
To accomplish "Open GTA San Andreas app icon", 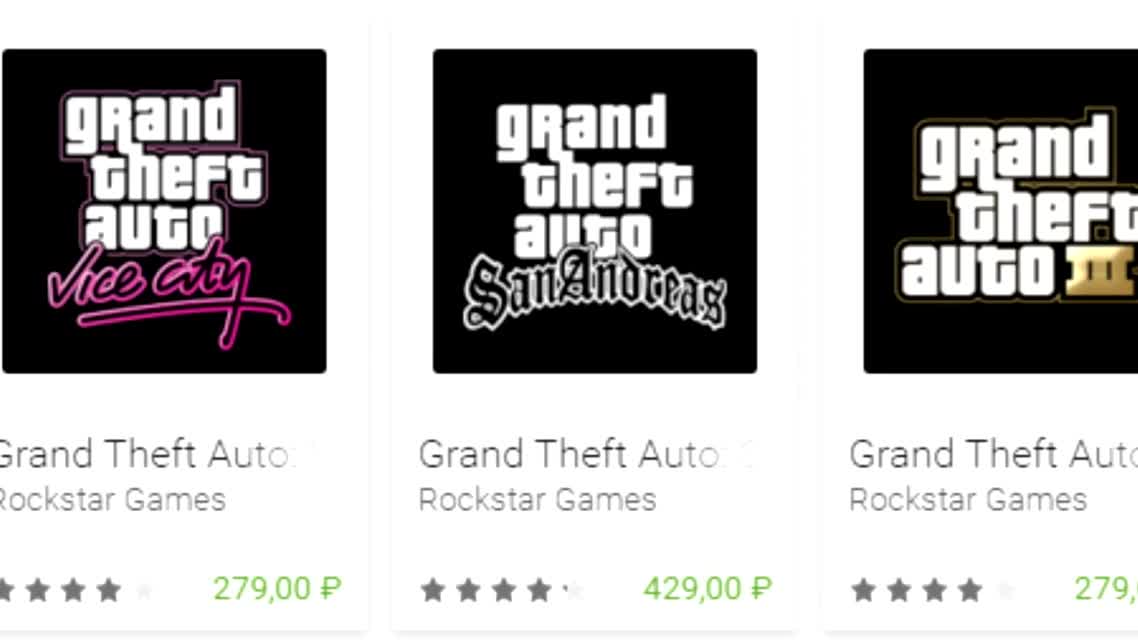I will [x=594, y=211].
